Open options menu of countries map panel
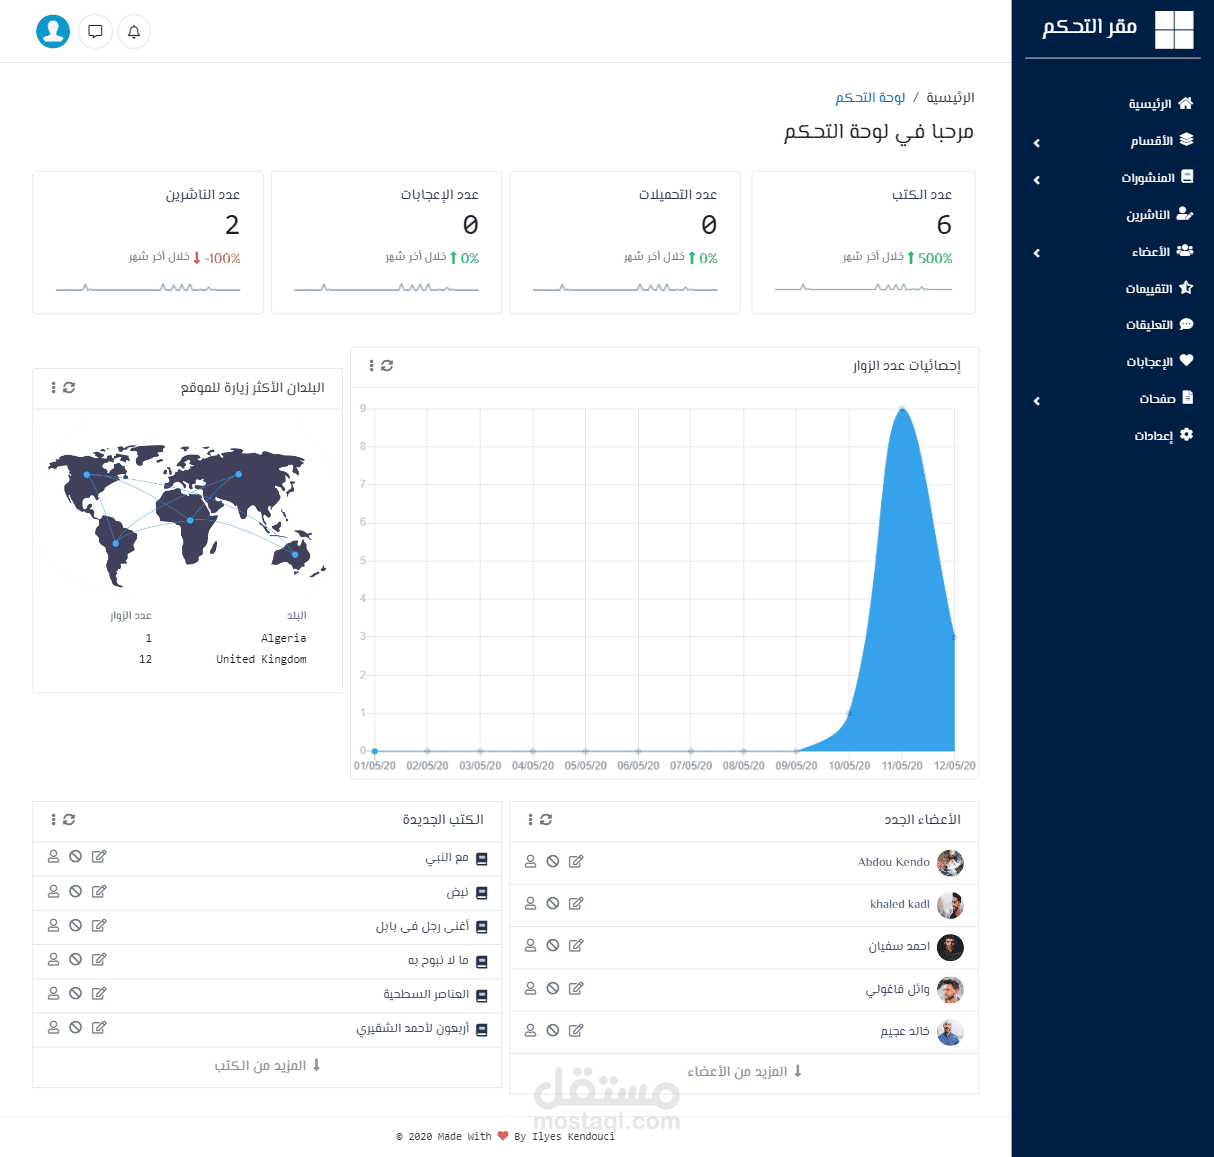 pos(53,388)
